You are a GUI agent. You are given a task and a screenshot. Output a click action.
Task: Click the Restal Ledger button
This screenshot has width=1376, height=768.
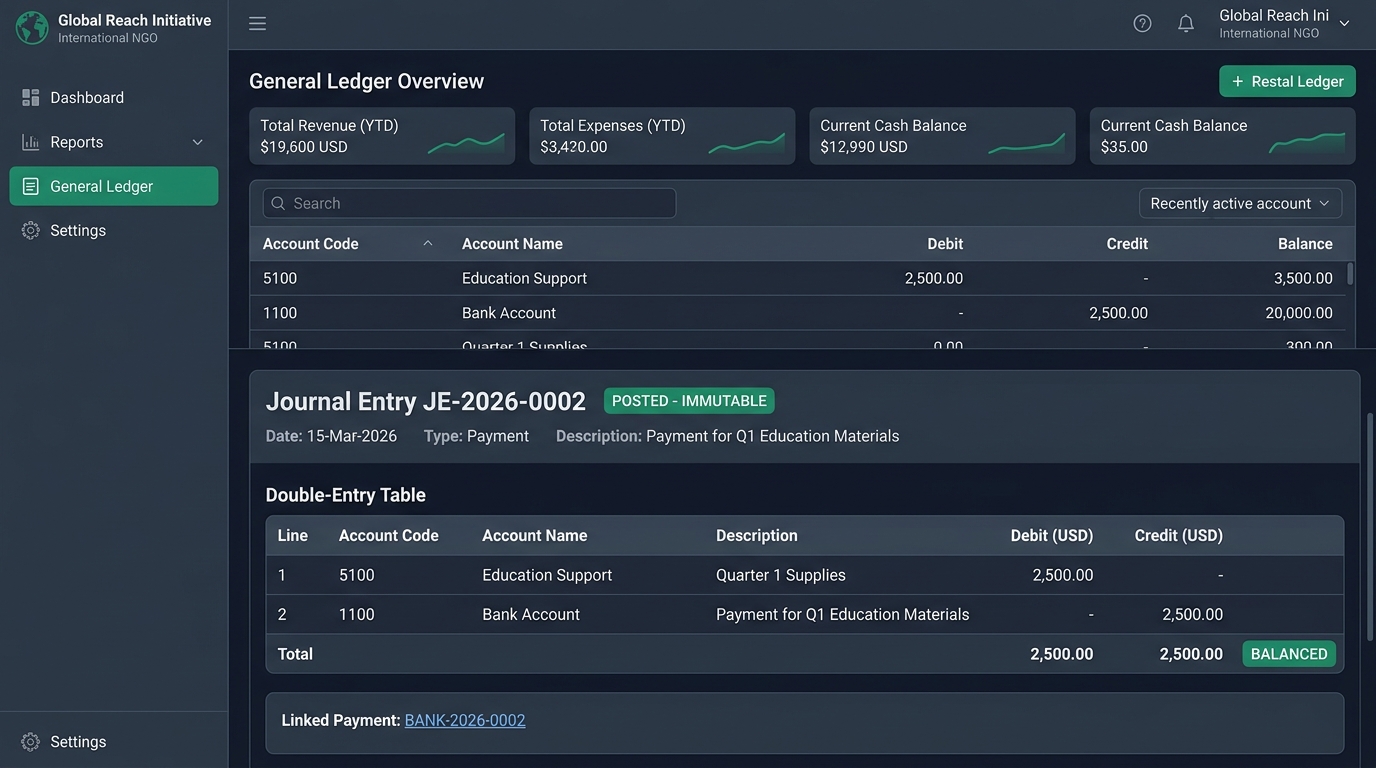[1287, 81]
